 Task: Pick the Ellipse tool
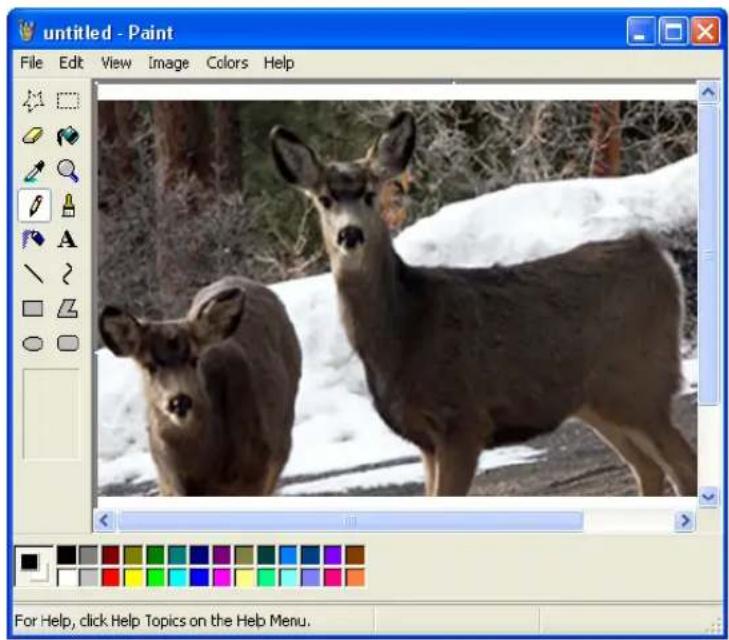click(33, 343)
